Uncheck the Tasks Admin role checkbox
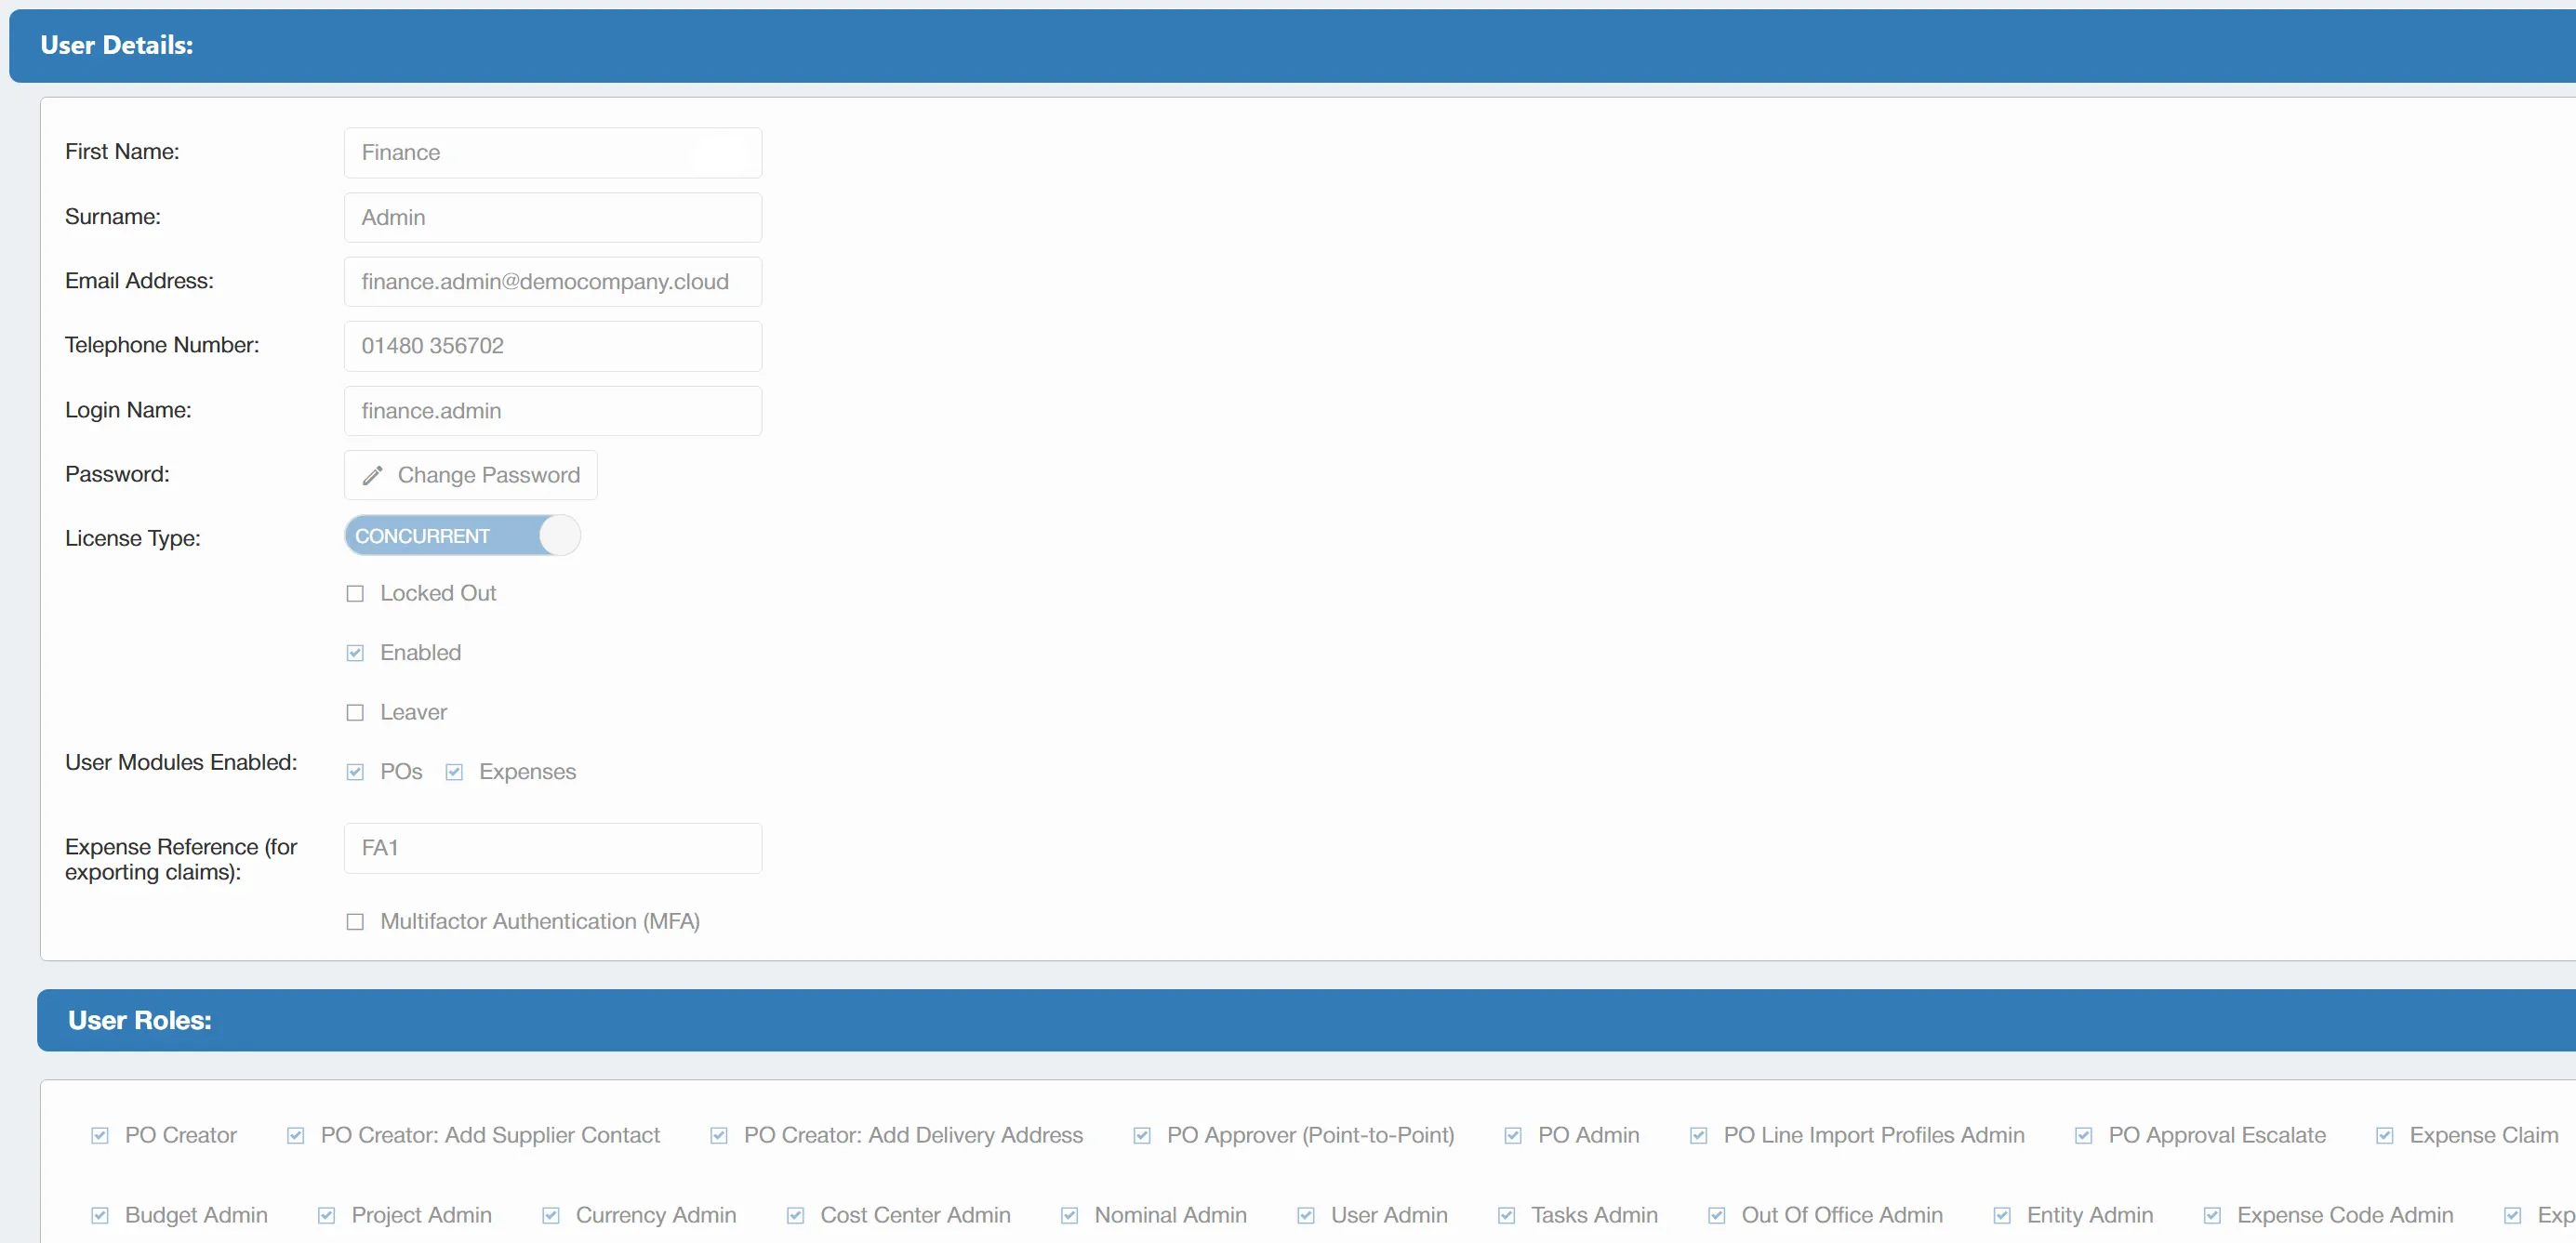This screenshot has width=2576, height=1243. pos(1507,1215)
